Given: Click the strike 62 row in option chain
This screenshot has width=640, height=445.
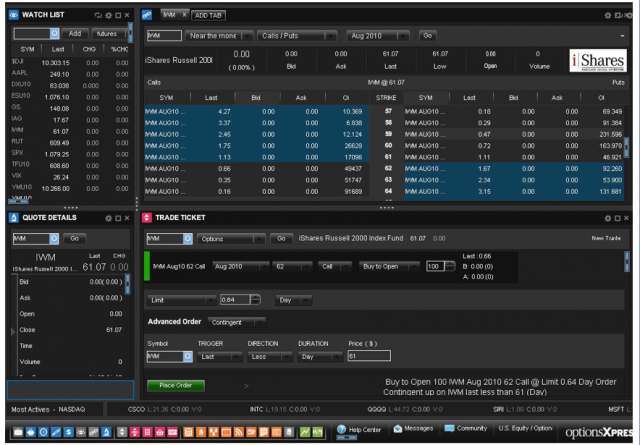Looking at the screenshot, I should pyautogui.click(x=384, y=169).
